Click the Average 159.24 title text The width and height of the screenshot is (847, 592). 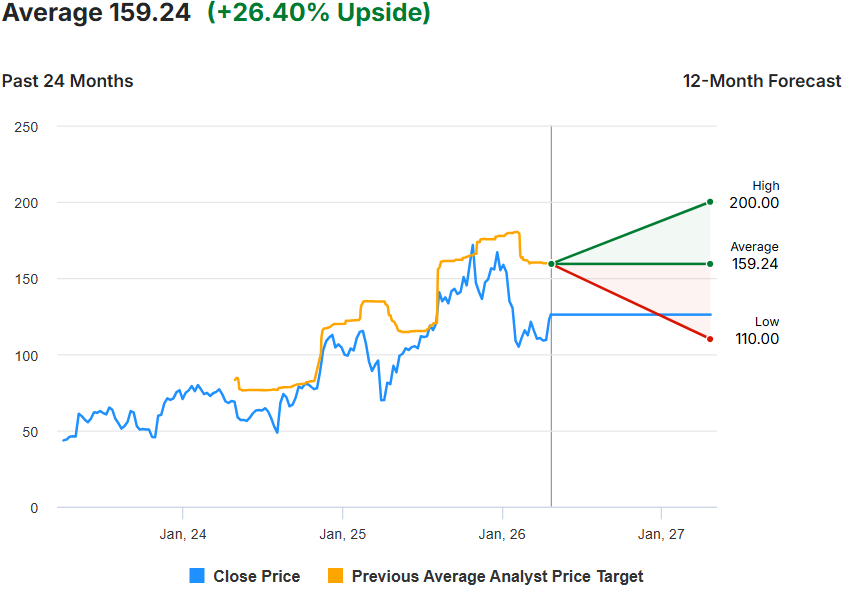(x=96, y=14)
